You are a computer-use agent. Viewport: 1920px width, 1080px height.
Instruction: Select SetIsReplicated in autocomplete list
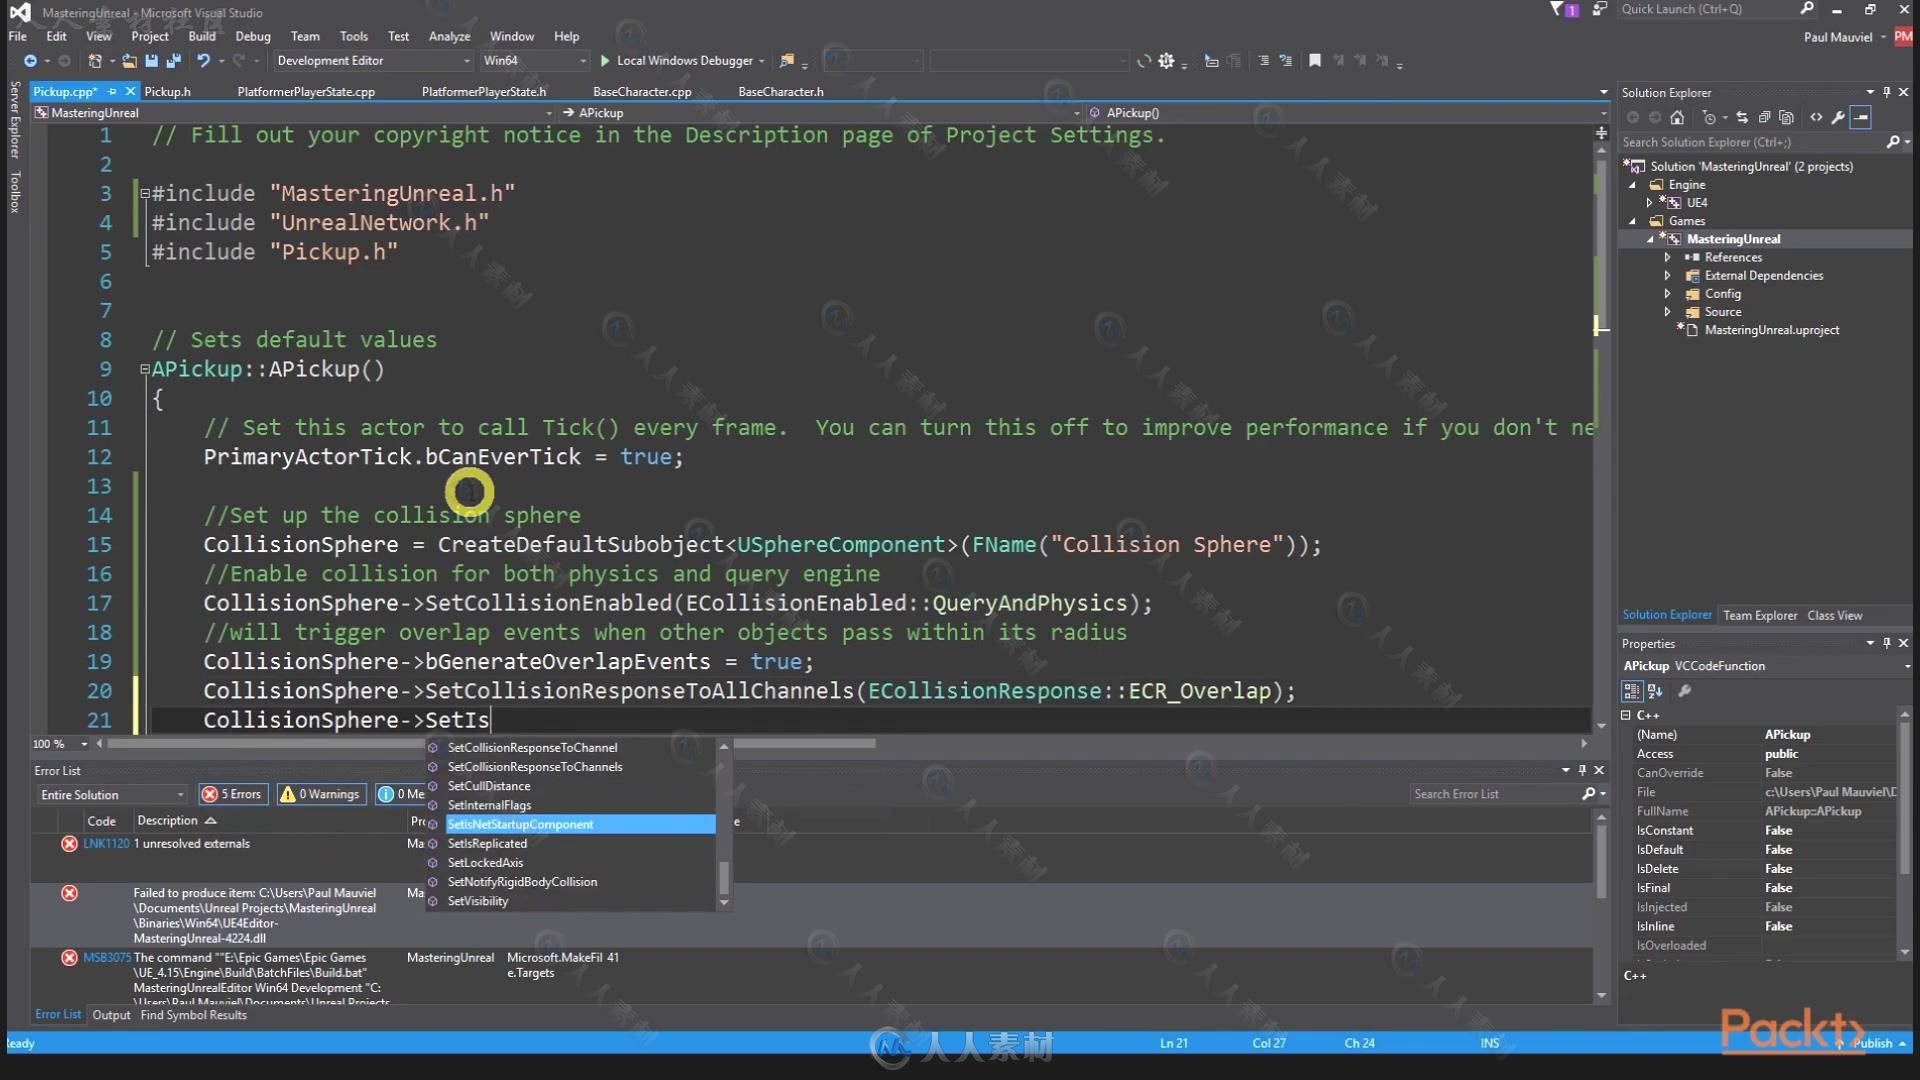pos(487,844)
